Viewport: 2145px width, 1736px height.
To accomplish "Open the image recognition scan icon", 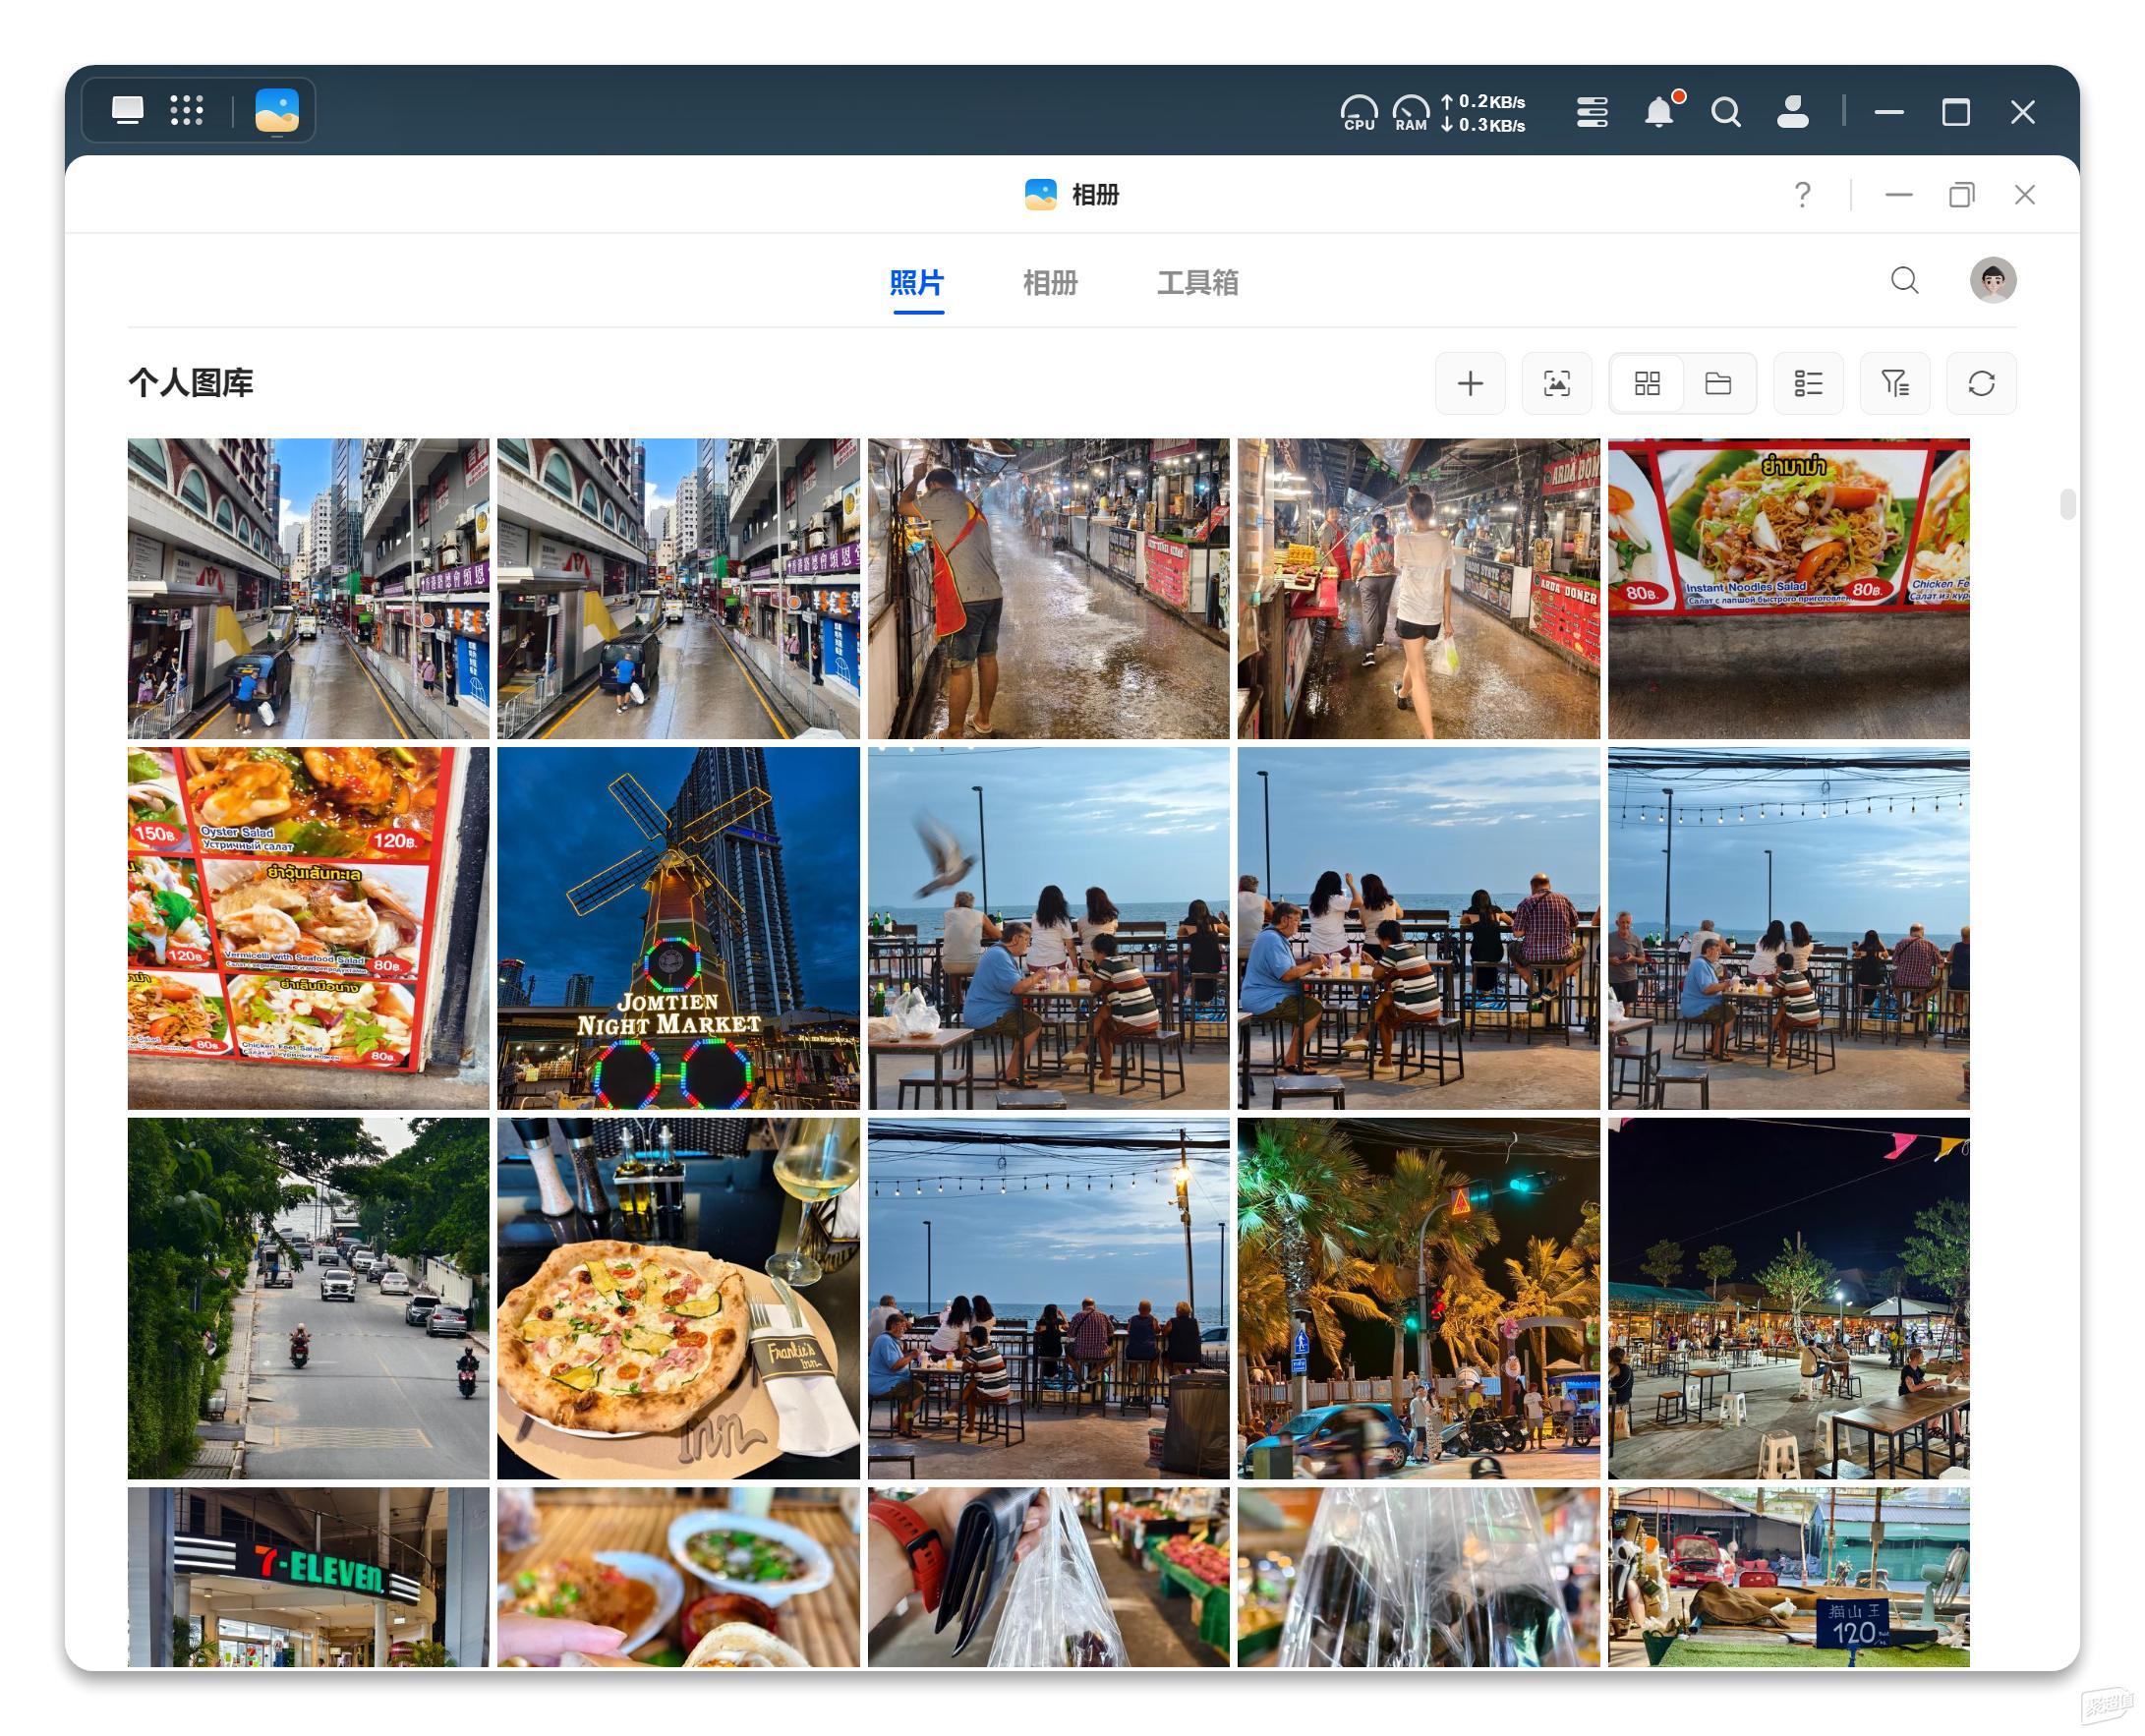I will click(1556, 383).
